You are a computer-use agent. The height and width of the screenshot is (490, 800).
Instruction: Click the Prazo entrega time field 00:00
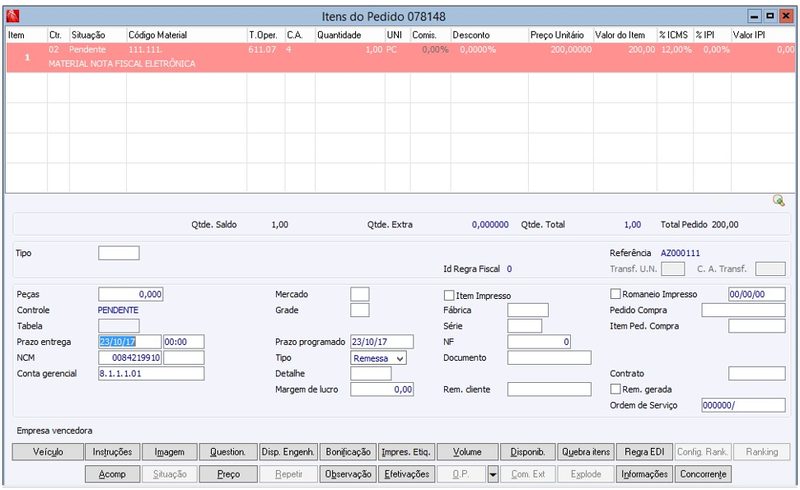coord(184,341)
